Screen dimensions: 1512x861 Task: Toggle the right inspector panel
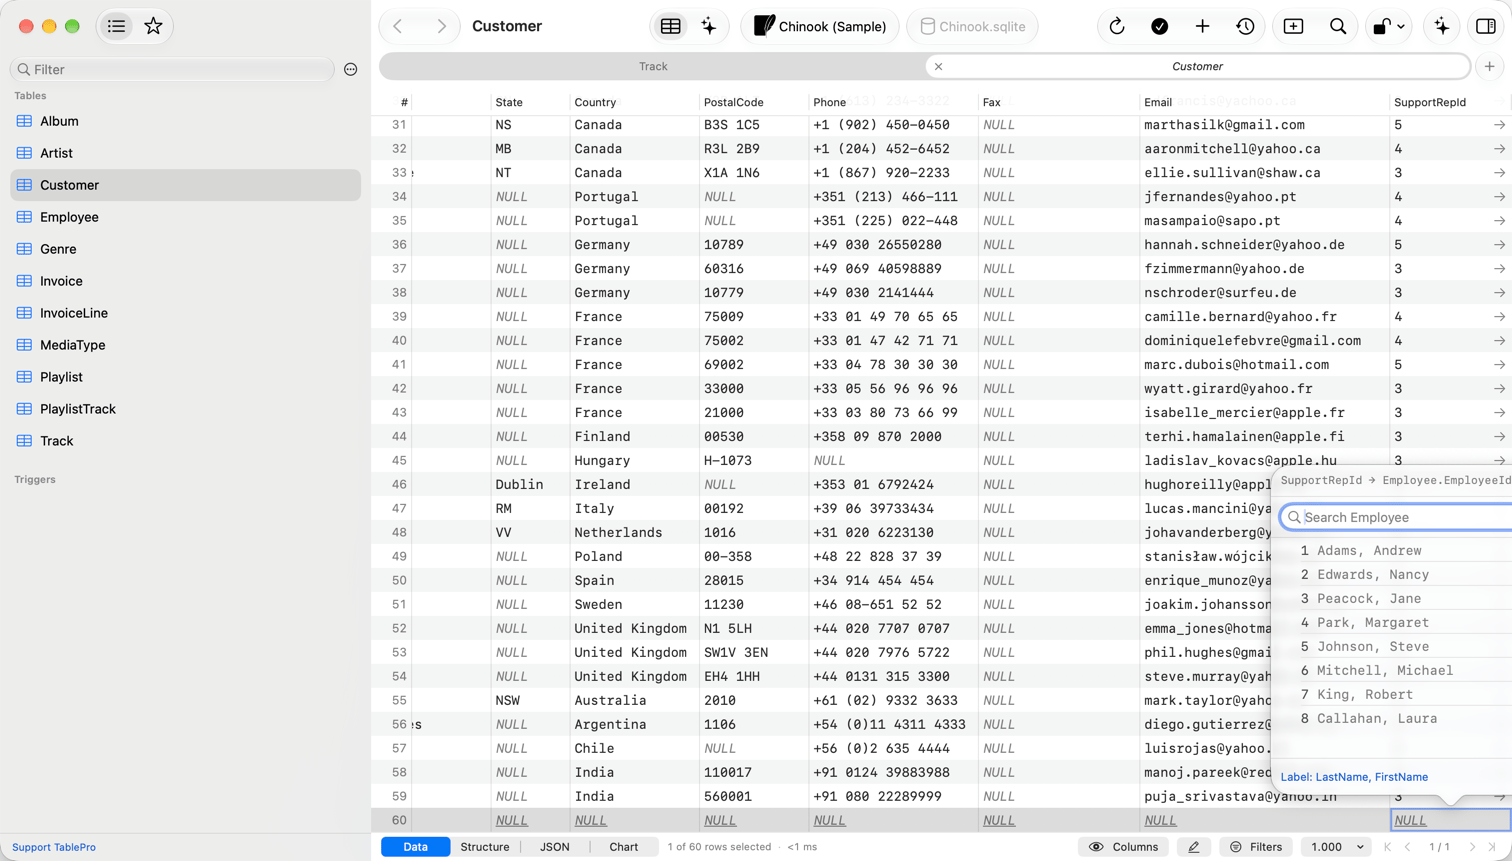tap(1486, 26)
